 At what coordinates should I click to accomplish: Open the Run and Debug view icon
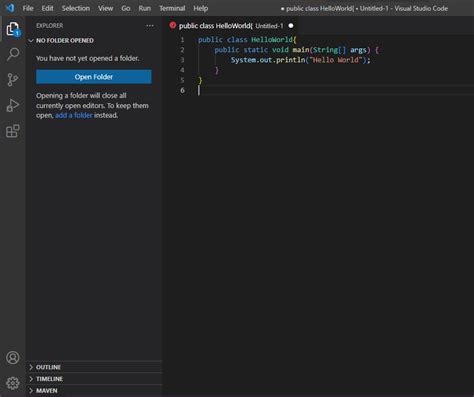[x=13, y=105]
